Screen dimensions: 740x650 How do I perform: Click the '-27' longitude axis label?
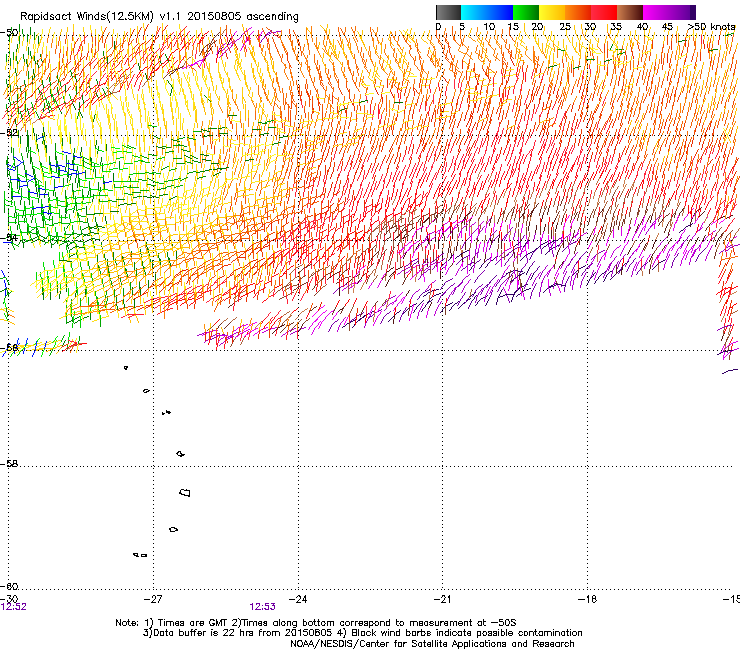click(152, 599)
